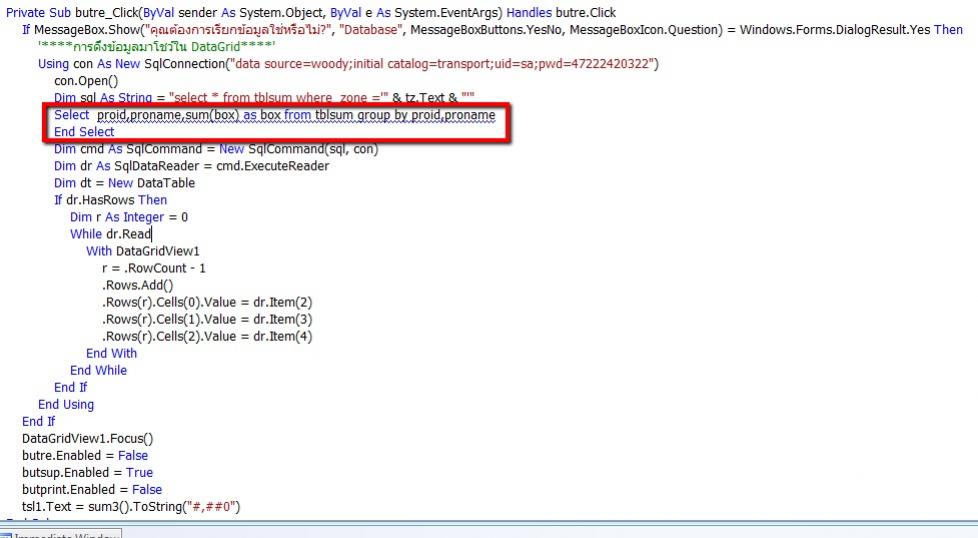Click the 'With DataGridView1' line
The height and width of the screenshot is (538, 978).
143,251
